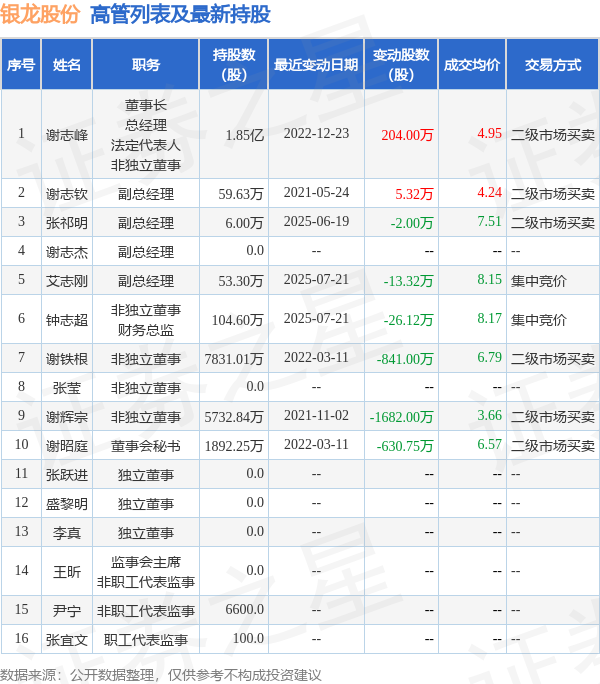The image size is (600, 684).
Task: Click the -630.75万 change value
Action: coord(405,446)
